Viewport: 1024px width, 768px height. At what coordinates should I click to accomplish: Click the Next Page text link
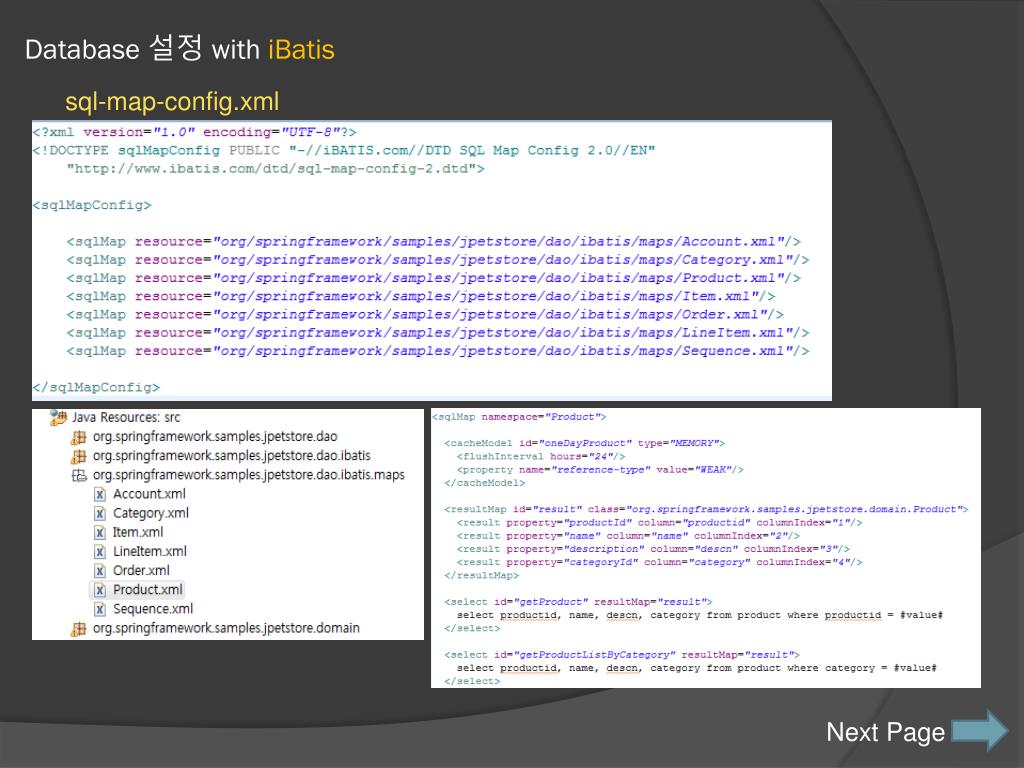(x=886, y=732)
